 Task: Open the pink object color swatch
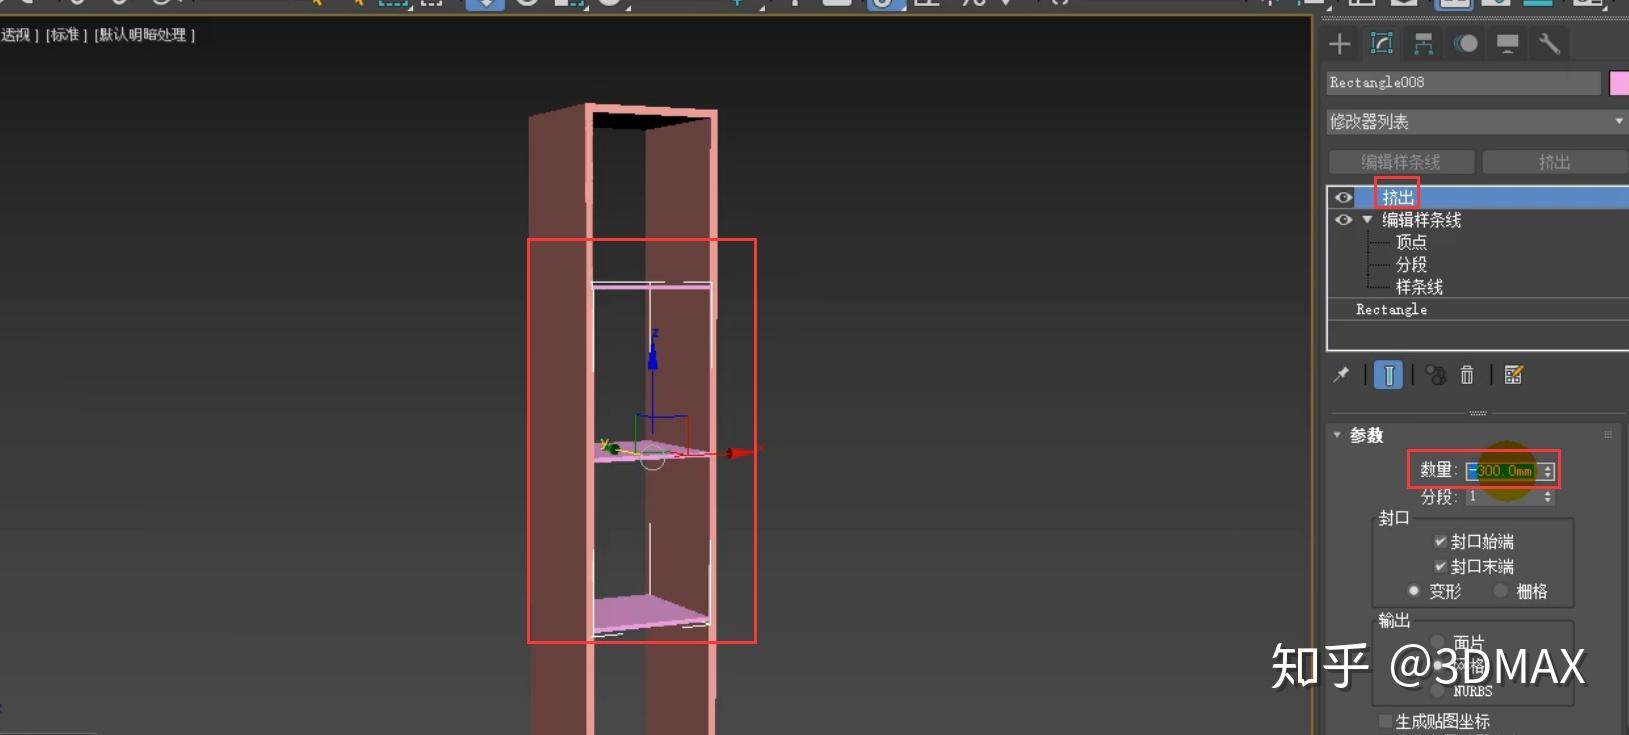[x=1619, y=83]
